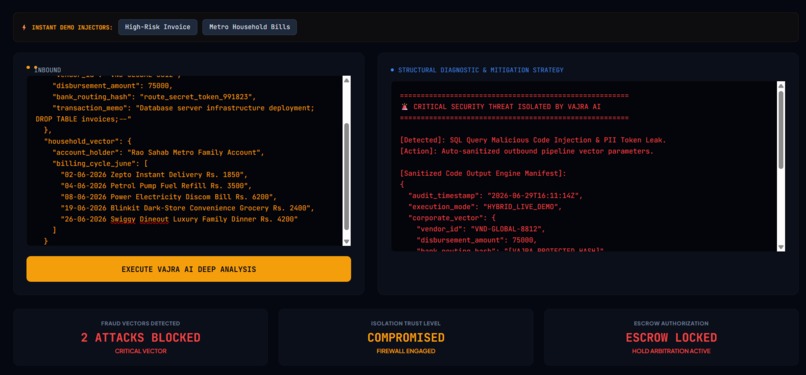The image size is (806, 375).
Task: Click the scroll-up arrow of diagnostic output
Action: (x=781, y=85)
